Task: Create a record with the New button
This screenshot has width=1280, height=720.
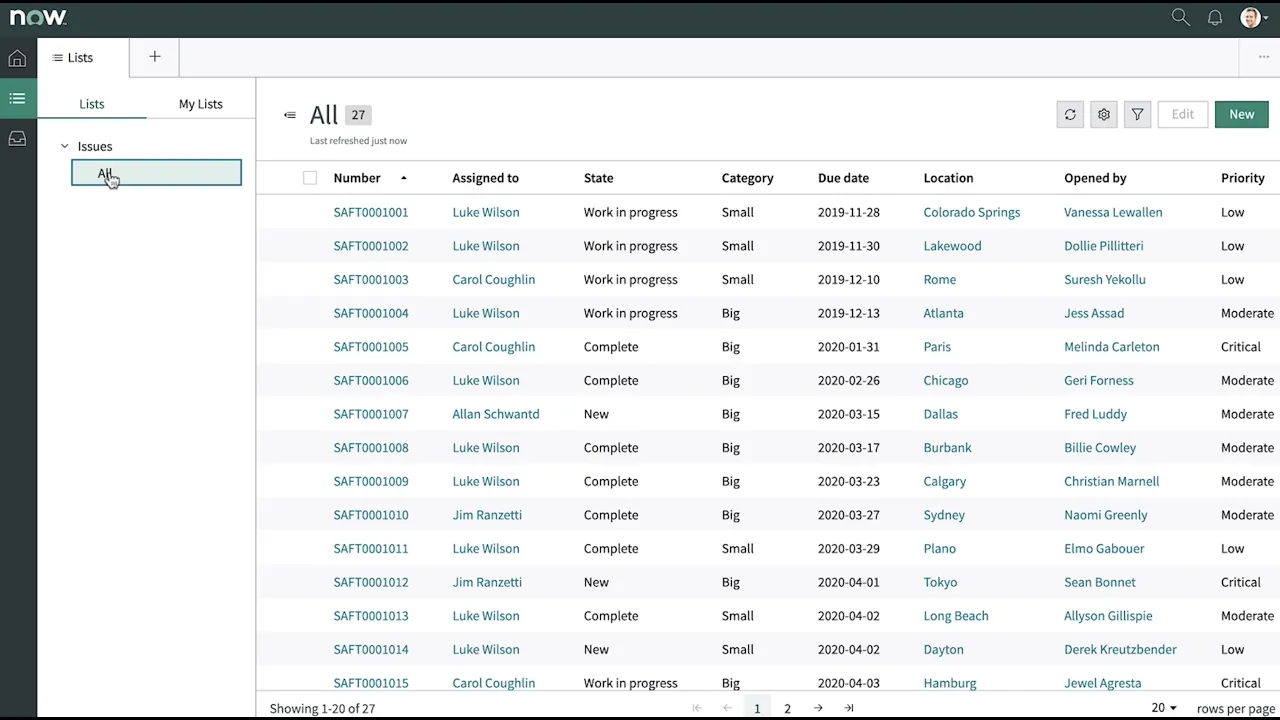Action: point(1241,114)
